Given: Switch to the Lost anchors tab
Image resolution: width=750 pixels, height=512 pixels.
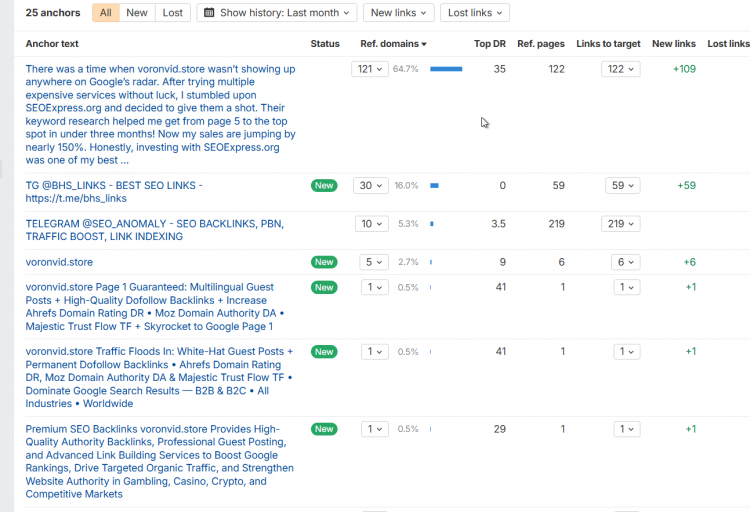Looking at the screenshot, I should coord(173,13).
